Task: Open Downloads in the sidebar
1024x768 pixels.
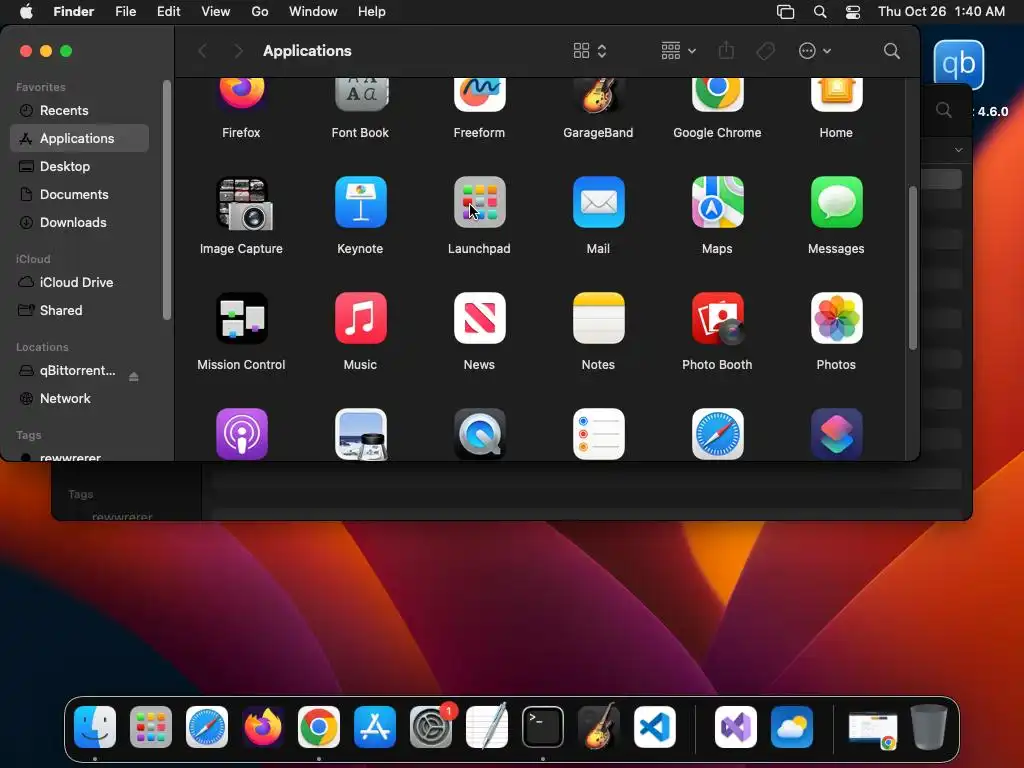Action: pyautogui.click(x=80, y=223)
